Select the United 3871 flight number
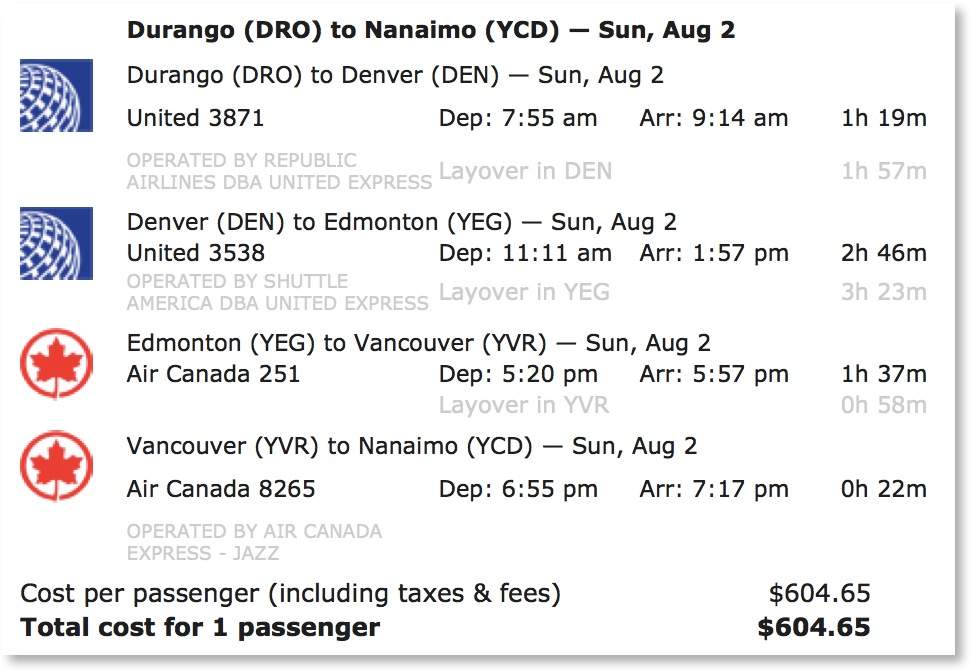 [195, 118]
